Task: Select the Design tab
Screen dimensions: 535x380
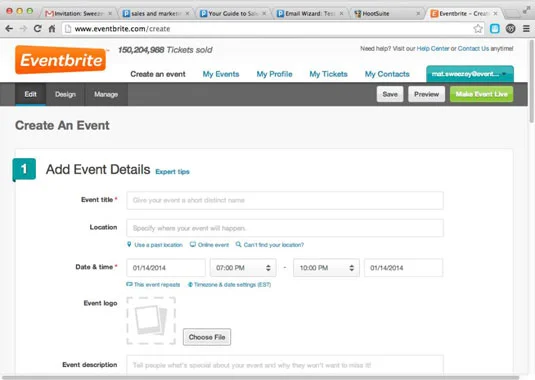Action: (65, 94)
